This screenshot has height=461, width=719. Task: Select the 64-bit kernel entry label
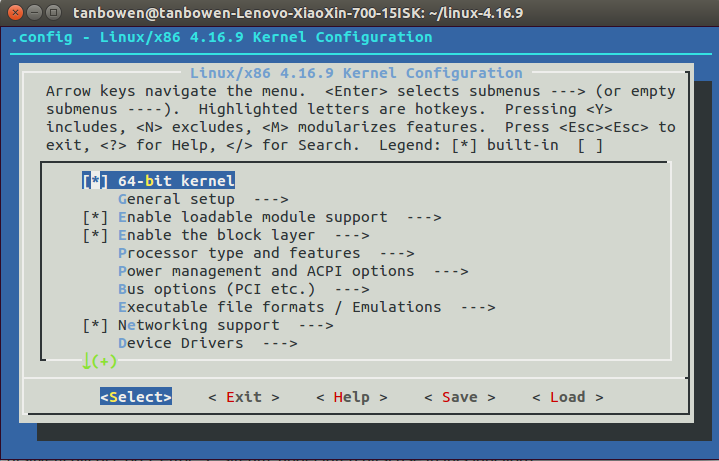tap(177, 181)
